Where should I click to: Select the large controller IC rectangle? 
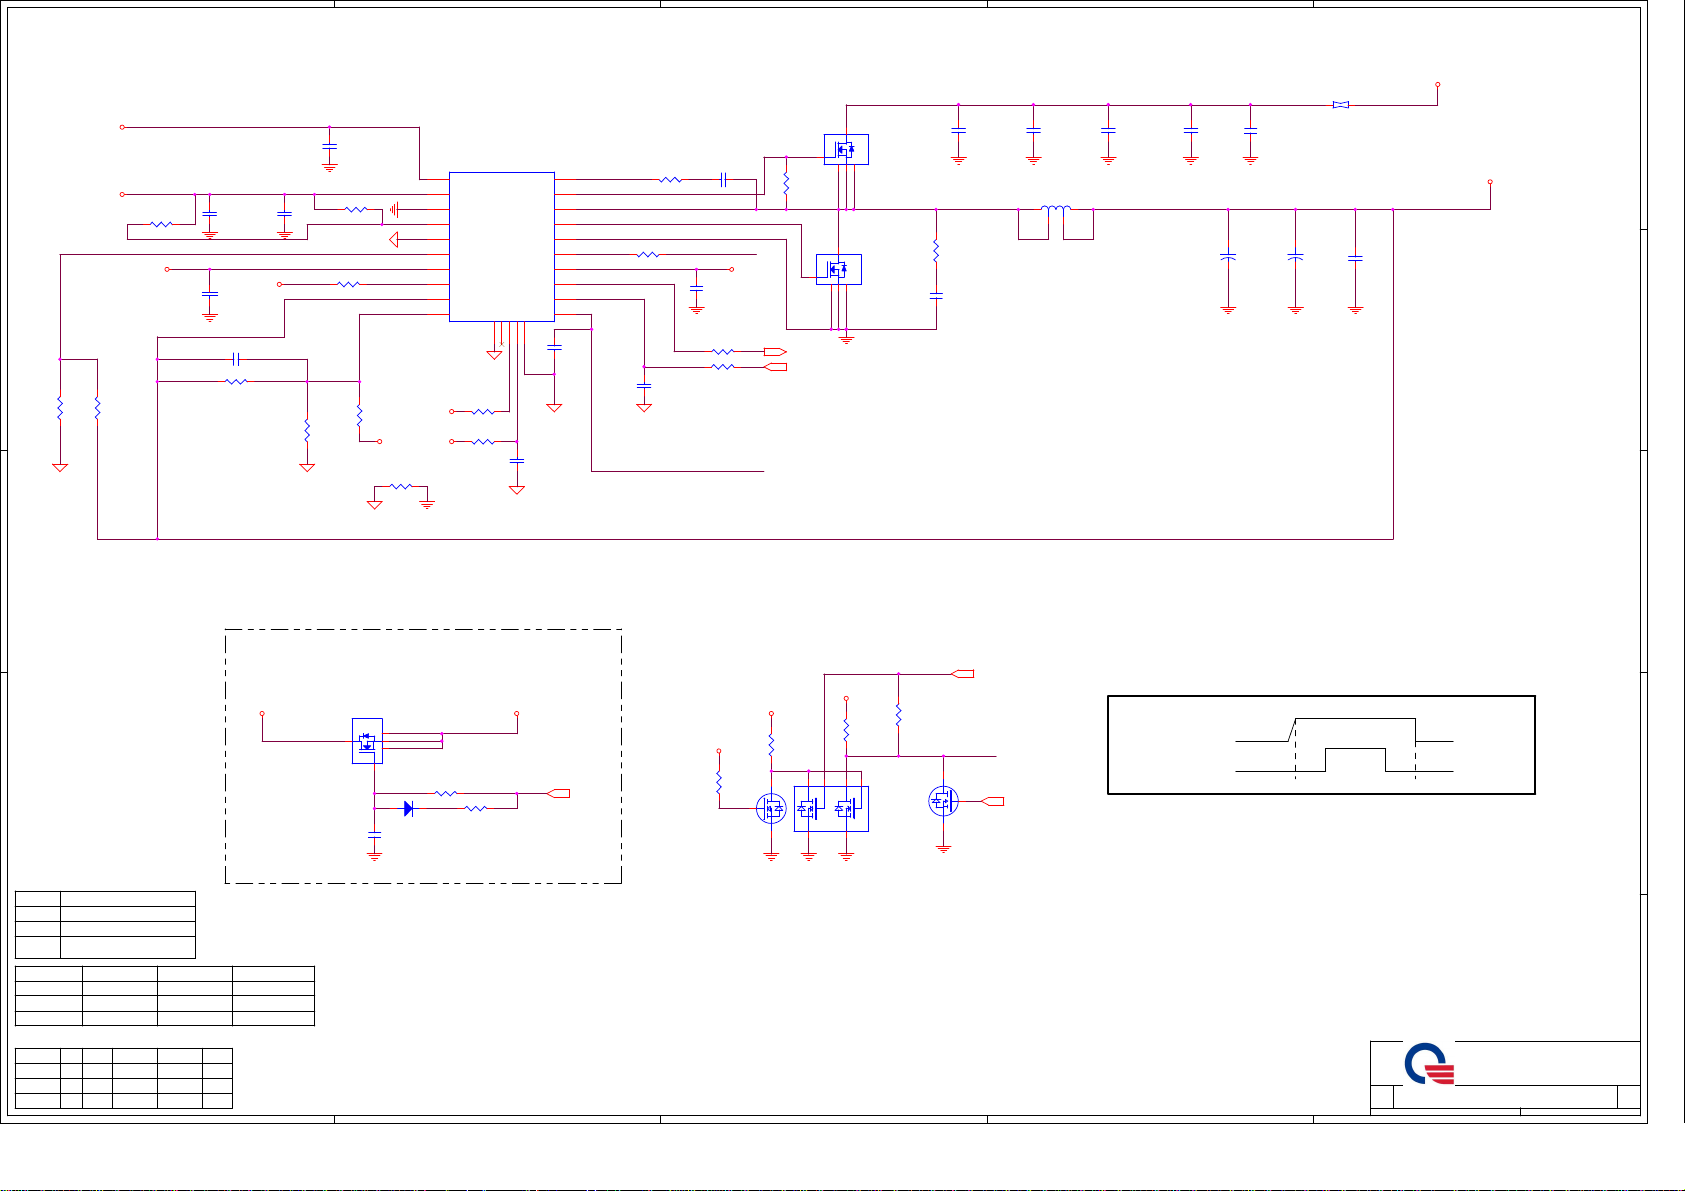pyautogui.click(x=501, y=246)
